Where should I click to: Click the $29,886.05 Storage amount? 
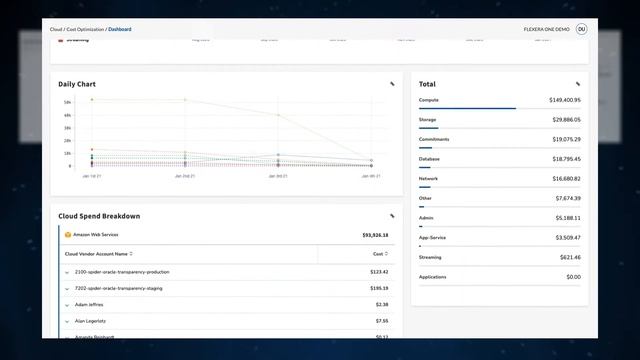567,120
